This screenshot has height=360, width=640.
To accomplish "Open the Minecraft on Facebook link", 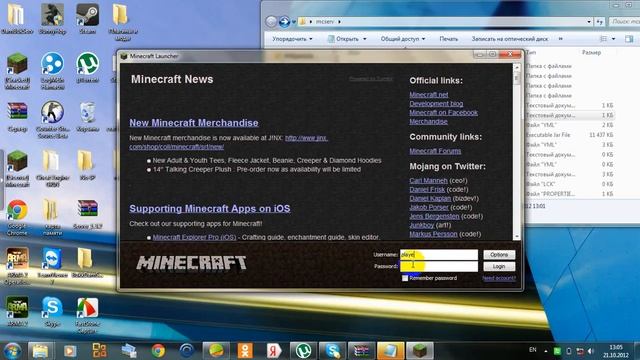I will point(443,113).
